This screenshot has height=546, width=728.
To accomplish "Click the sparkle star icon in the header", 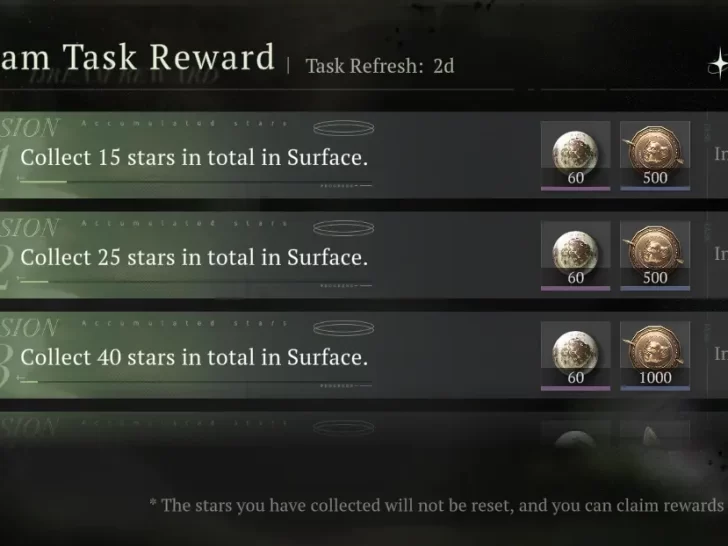I will click(x=717, y=64).
